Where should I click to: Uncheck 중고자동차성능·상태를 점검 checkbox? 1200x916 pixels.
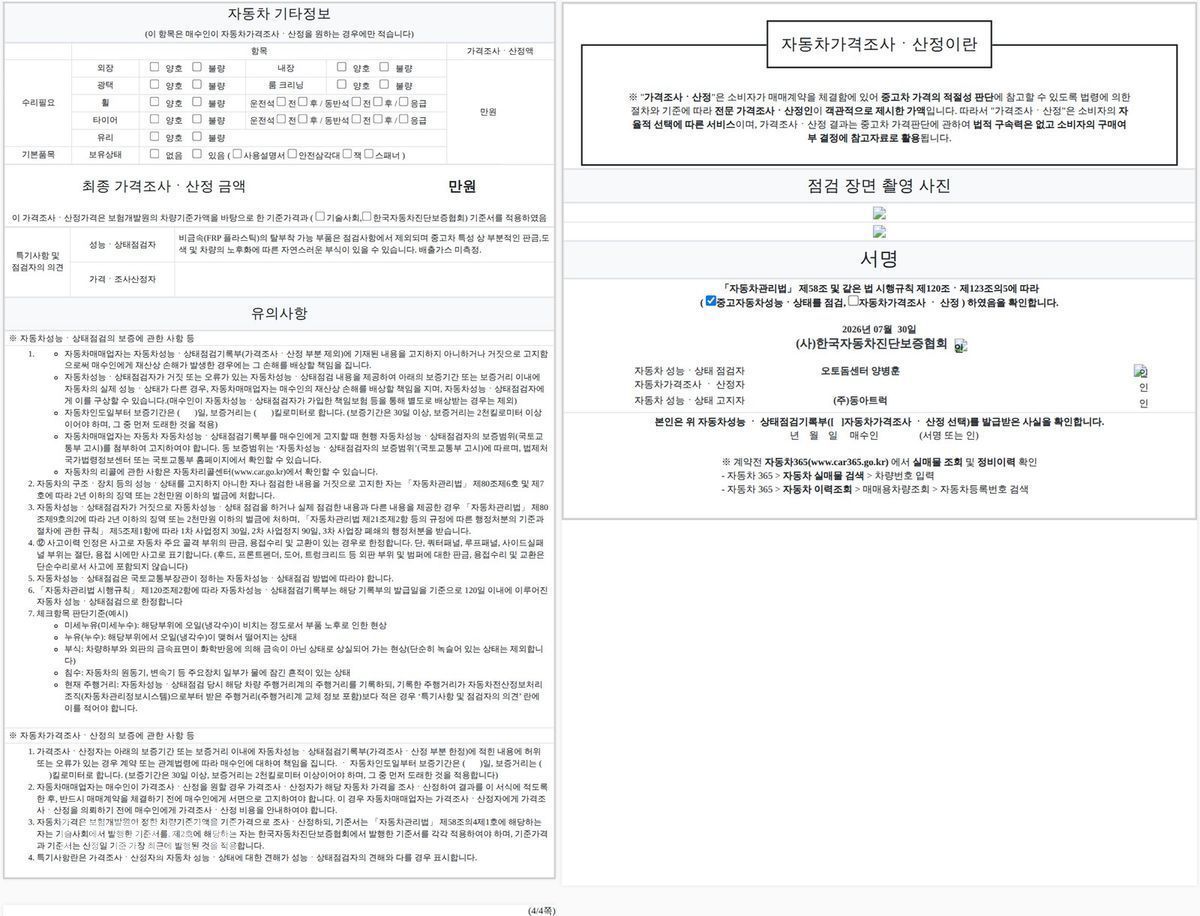coord(710,301)
